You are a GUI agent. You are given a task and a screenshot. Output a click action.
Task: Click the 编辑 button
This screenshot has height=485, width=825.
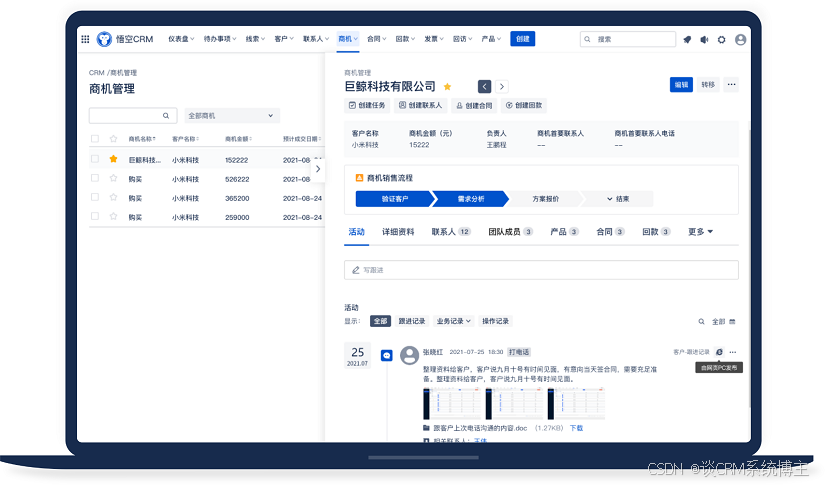[681, 85]
